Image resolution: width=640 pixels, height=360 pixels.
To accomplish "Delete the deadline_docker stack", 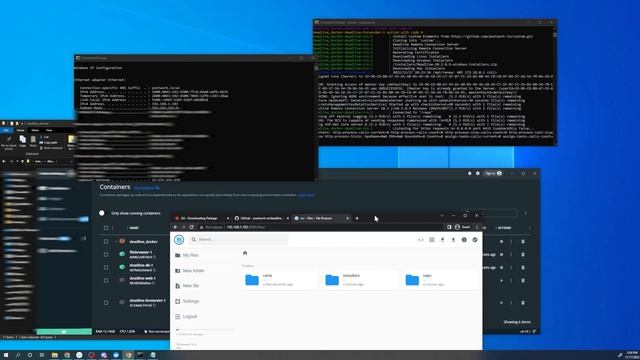I will (x=523, y=242).
